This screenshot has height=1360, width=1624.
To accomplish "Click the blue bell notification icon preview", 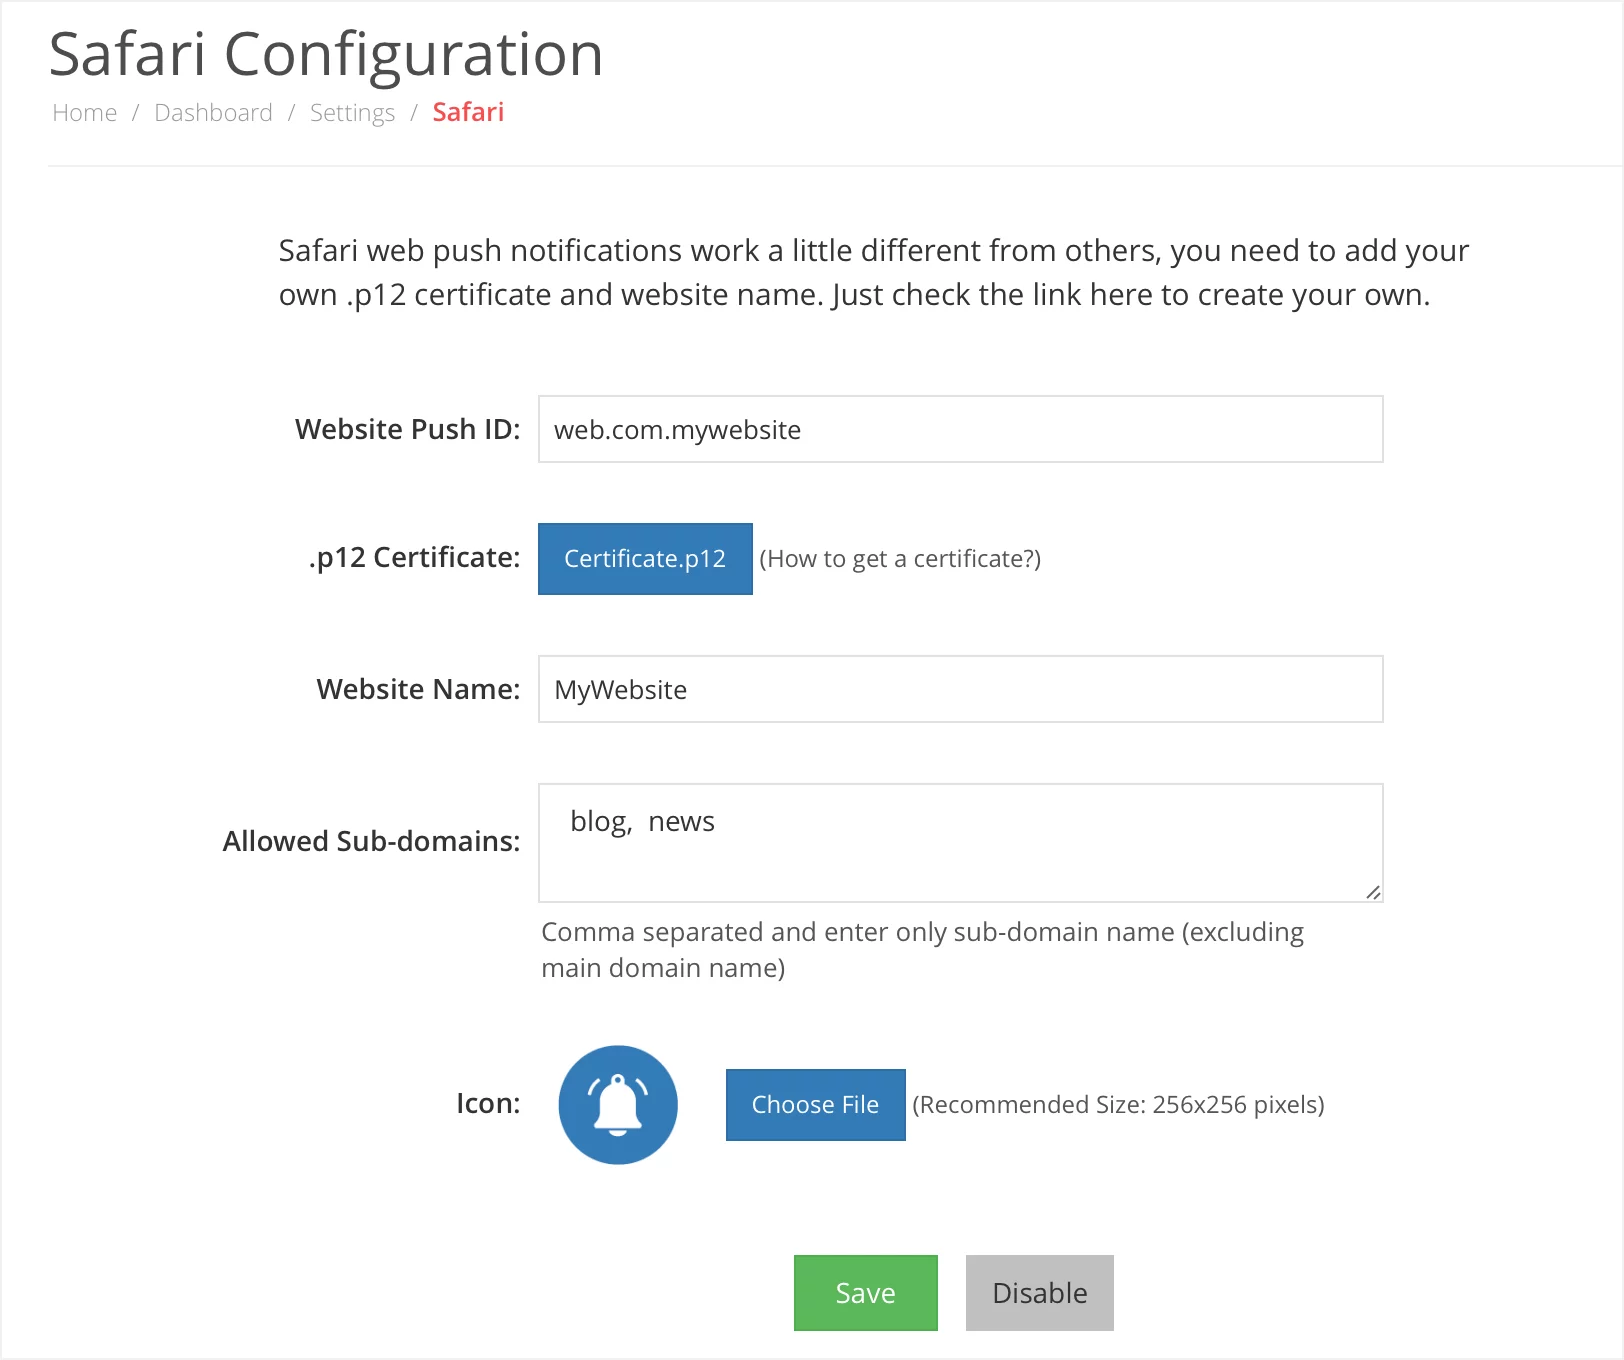I will pyautogui.click(x=618, y=1105).
